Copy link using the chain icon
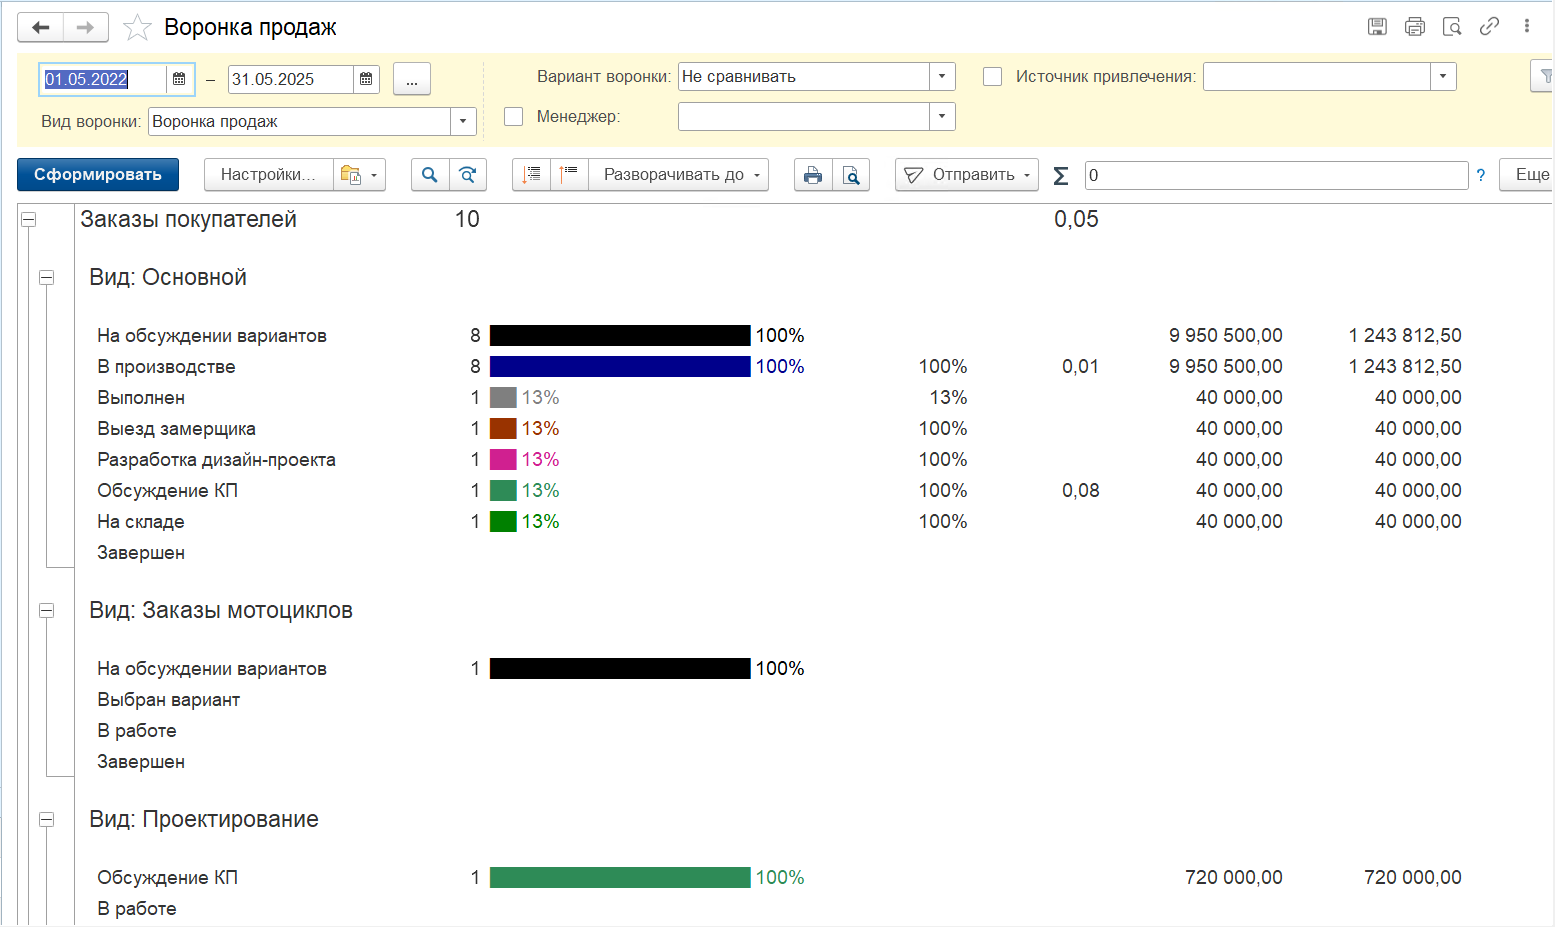The image size is (1555, 927). point(1490,27)
